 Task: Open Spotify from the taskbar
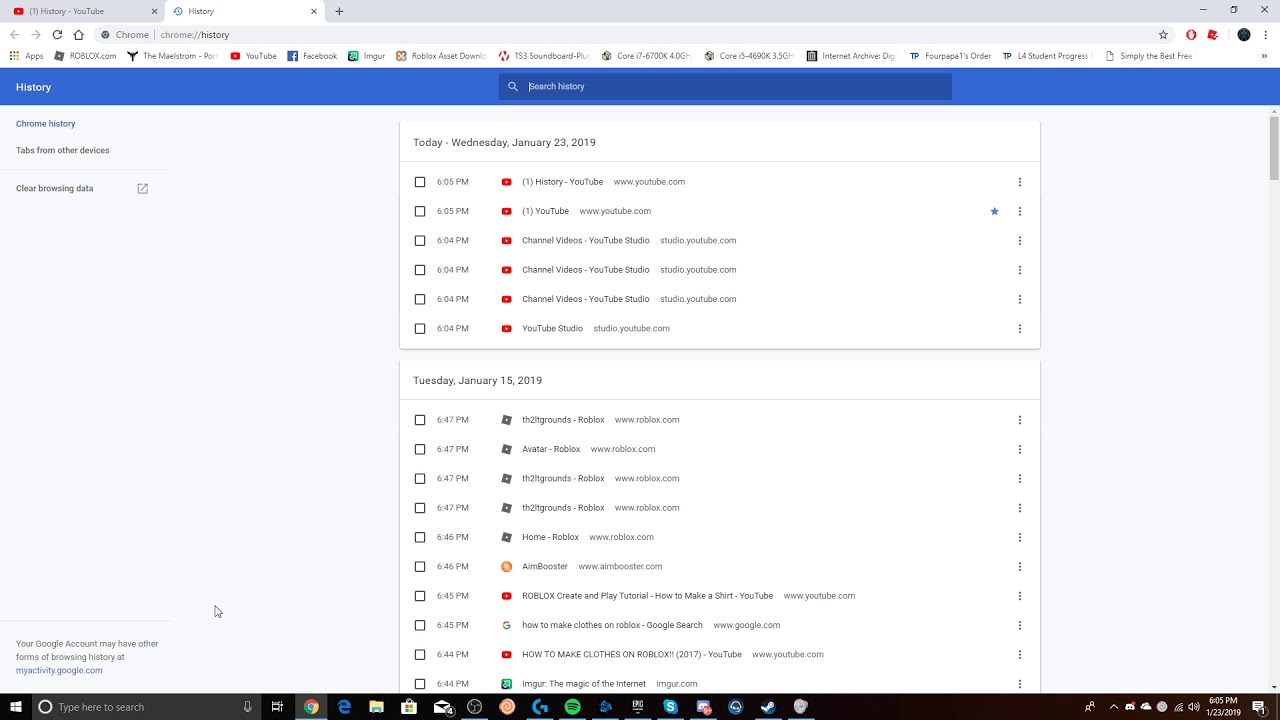[x=572, y=707]
